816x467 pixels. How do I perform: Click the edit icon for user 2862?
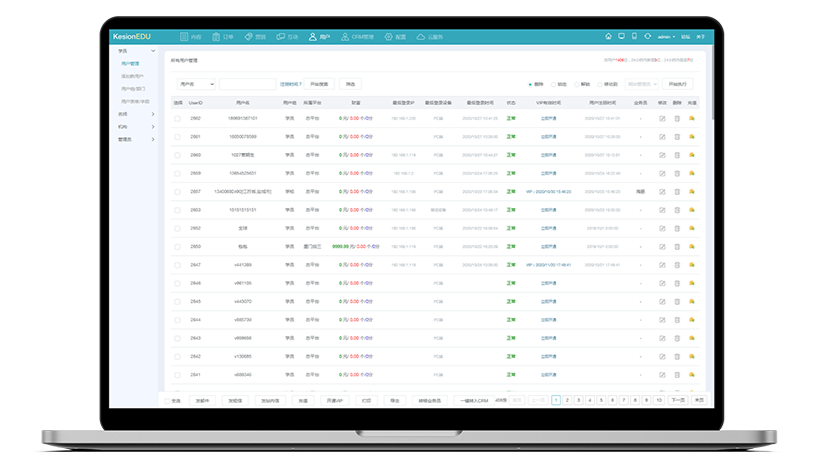pyautogui.click(x=662, y=118)
